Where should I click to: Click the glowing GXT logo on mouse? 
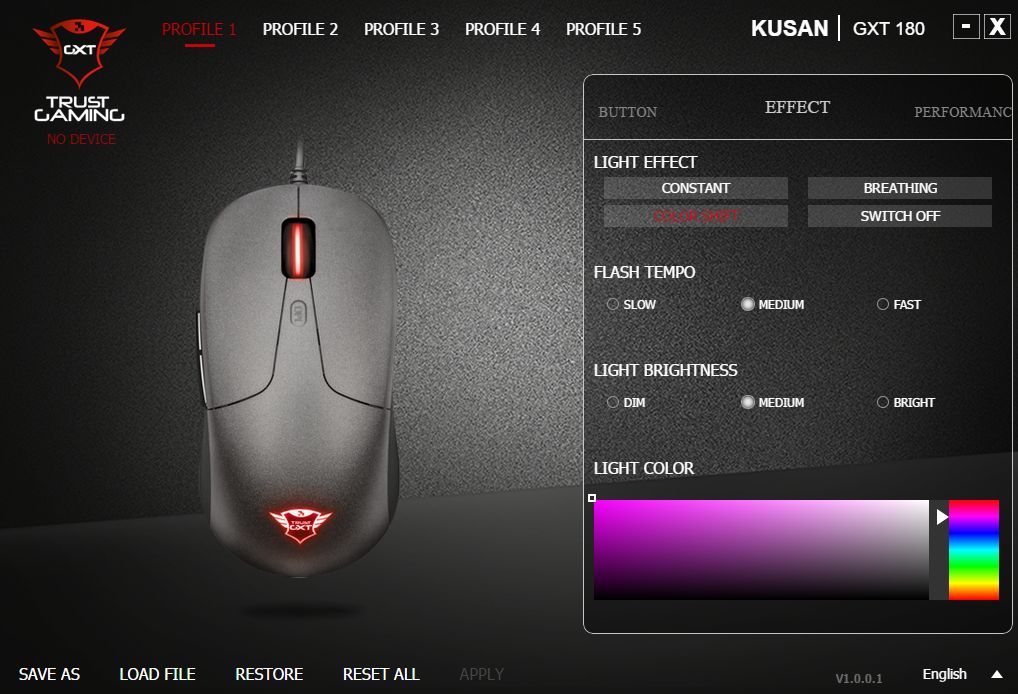pos(300,525)
